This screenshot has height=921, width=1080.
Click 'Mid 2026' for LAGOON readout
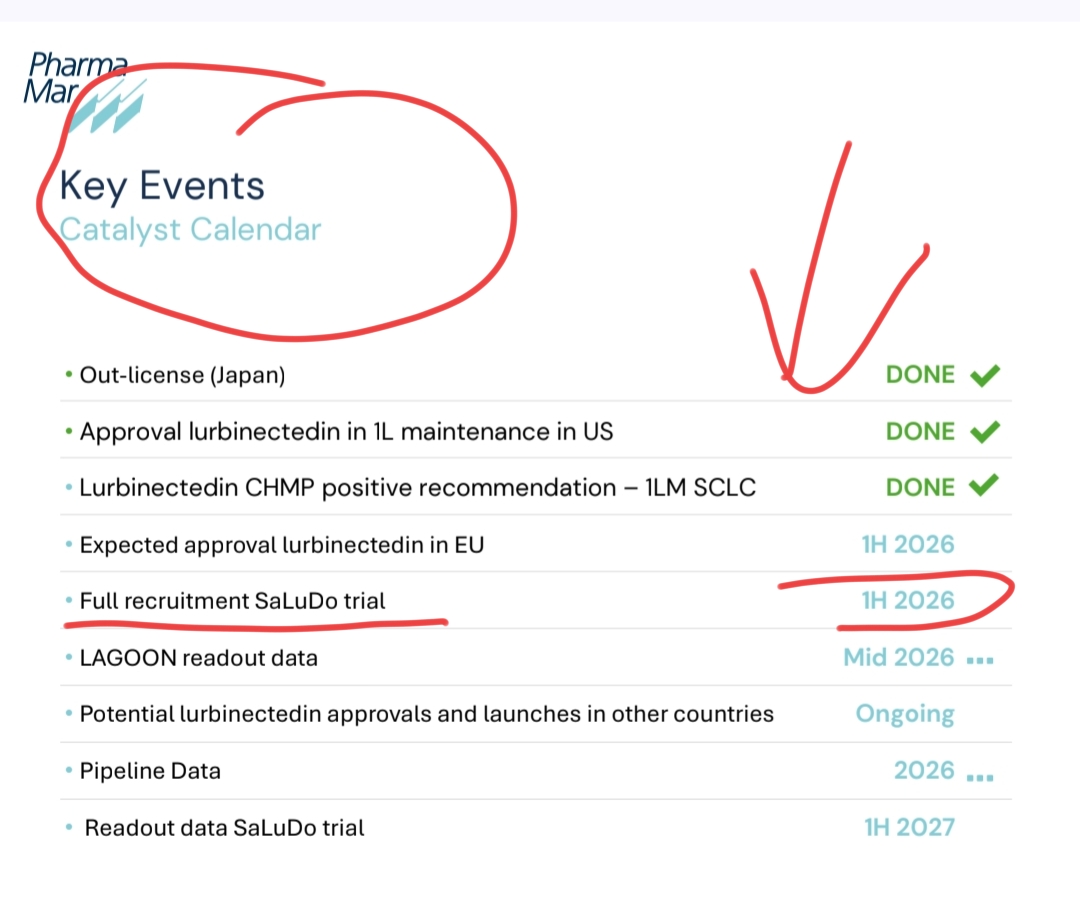[x=899, y=658]
